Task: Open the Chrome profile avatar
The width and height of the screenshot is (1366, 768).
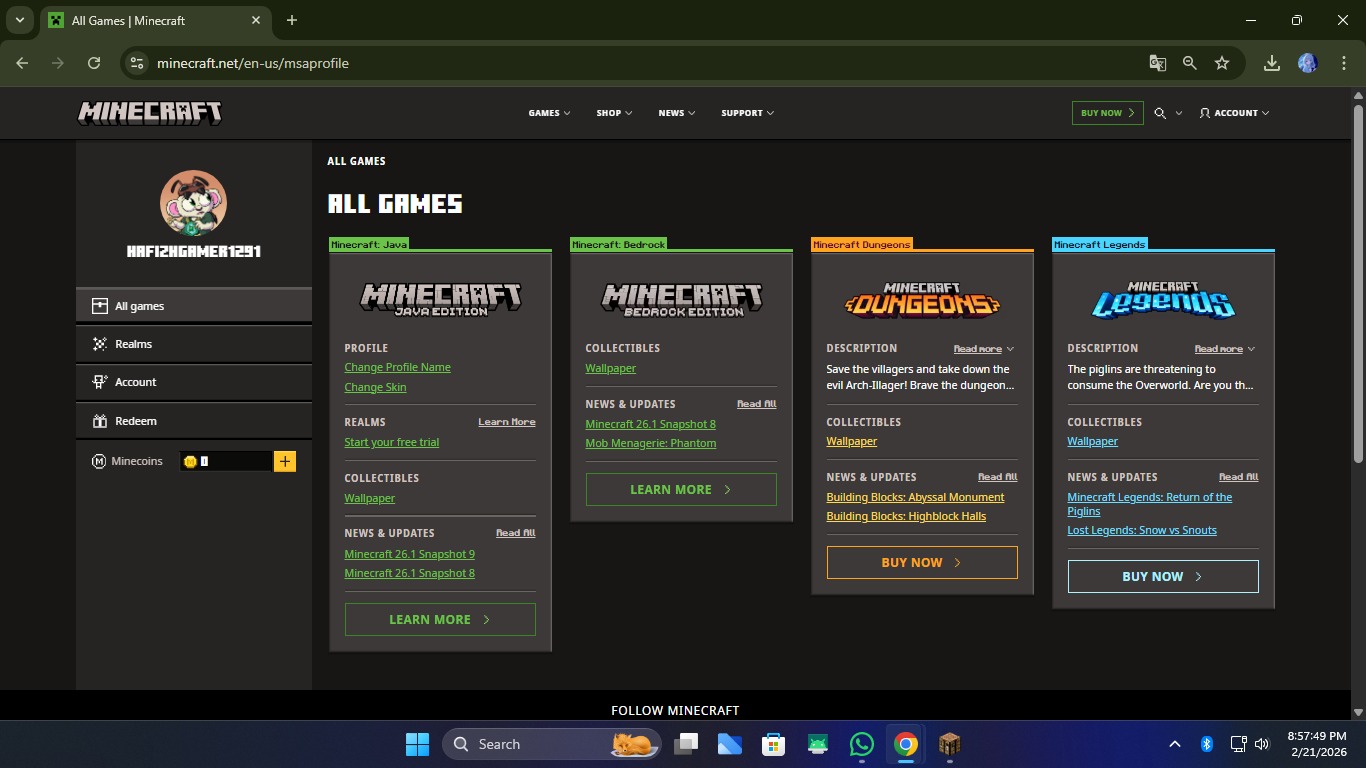Action: (1307, 63)
